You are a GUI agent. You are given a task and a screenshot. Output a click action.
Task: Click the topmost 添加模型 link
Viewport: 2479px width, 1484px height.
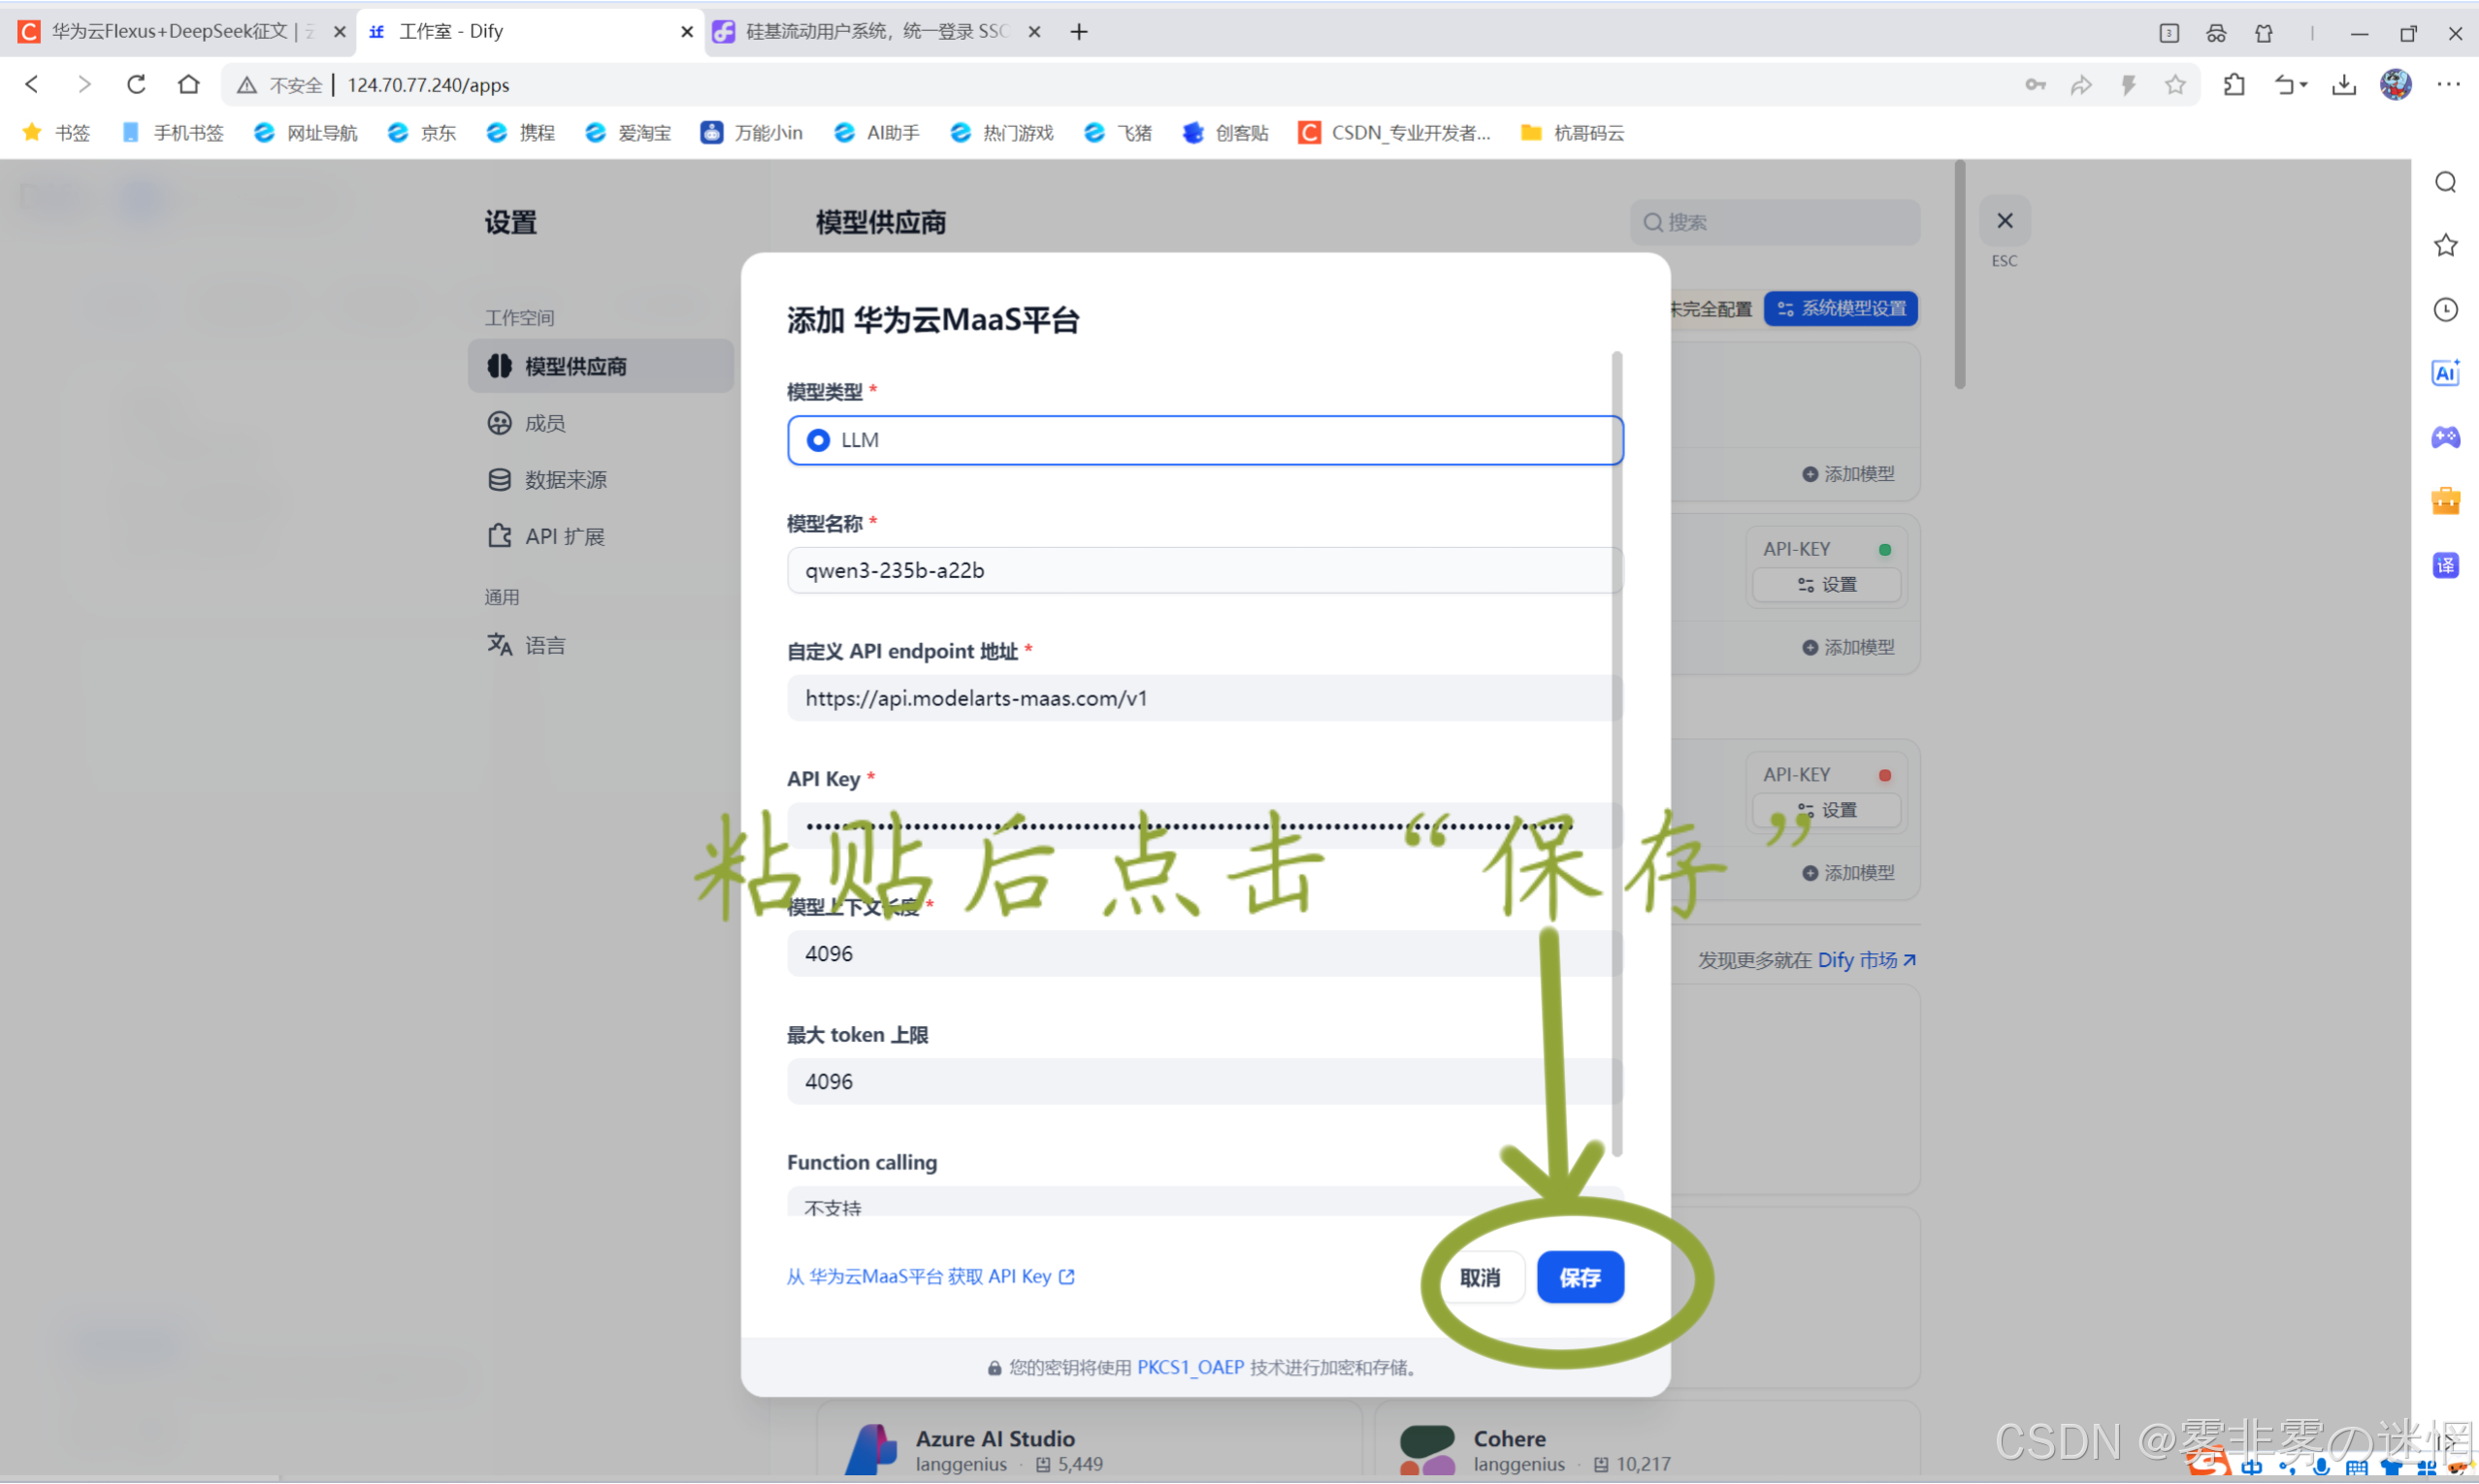tap(1848, 474)
